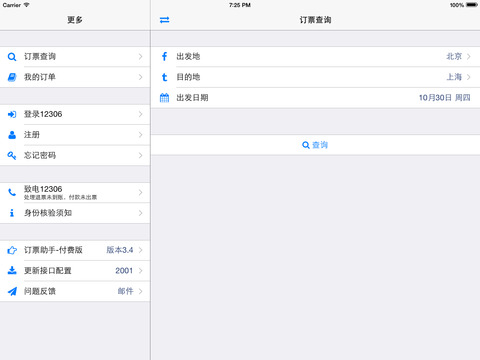Select the 忘记密码 menu item
The width and height of the screenshot is (480, 360).
(x=75, y=155)
